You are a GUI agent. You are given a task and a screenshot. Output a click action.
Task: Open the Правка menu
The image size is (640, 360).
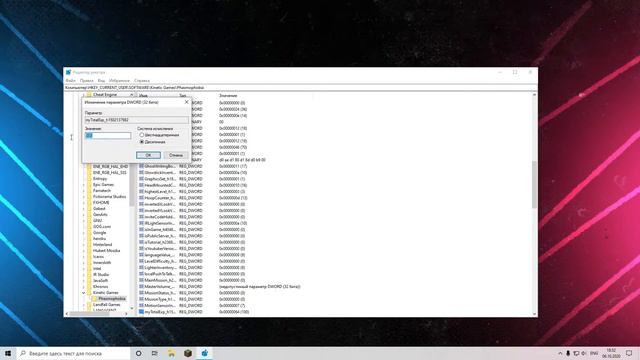(x=87, y=81)
